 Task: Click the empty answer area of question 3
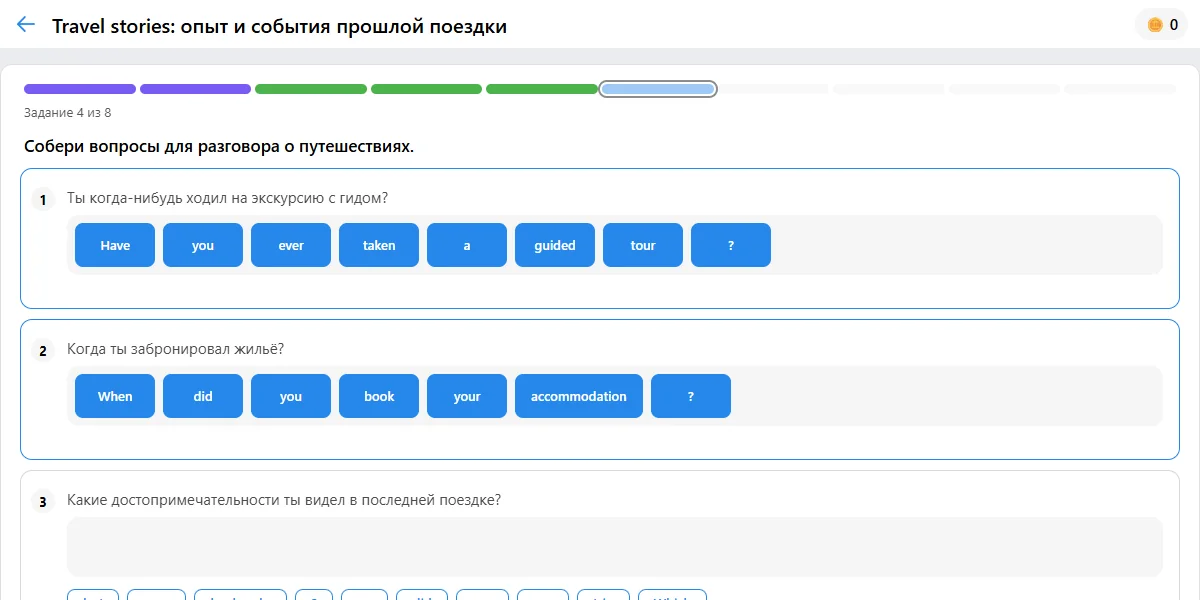[x=615, y=547]
